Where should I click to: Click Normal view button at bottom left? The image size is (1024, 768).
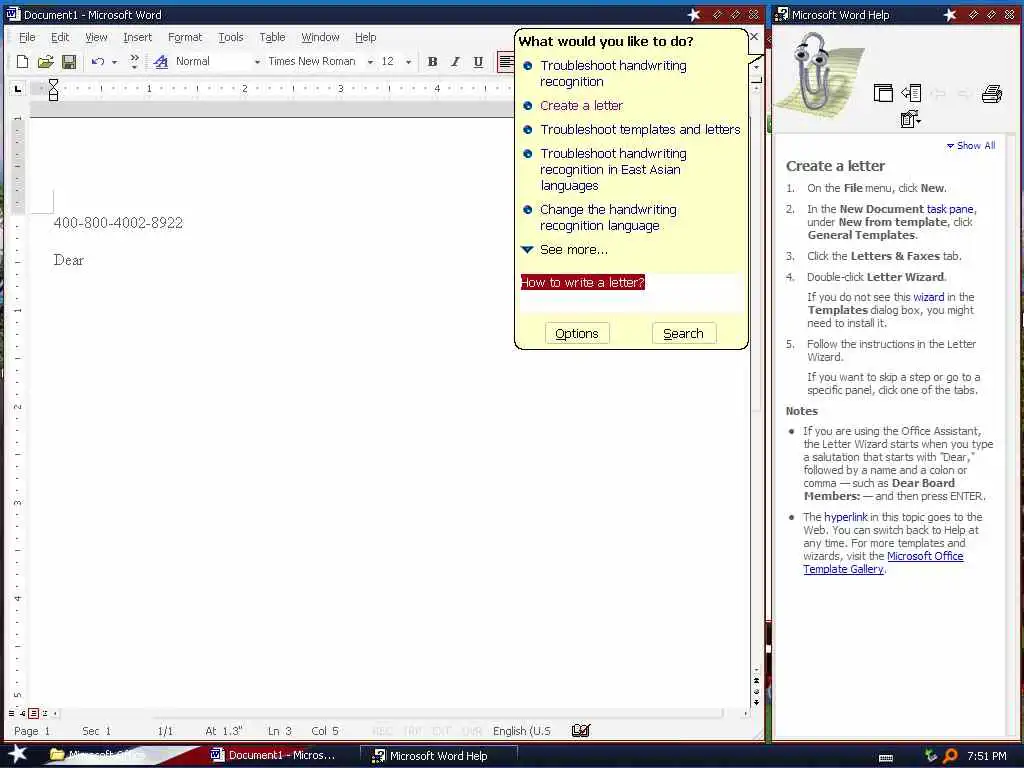click(11, 713)
